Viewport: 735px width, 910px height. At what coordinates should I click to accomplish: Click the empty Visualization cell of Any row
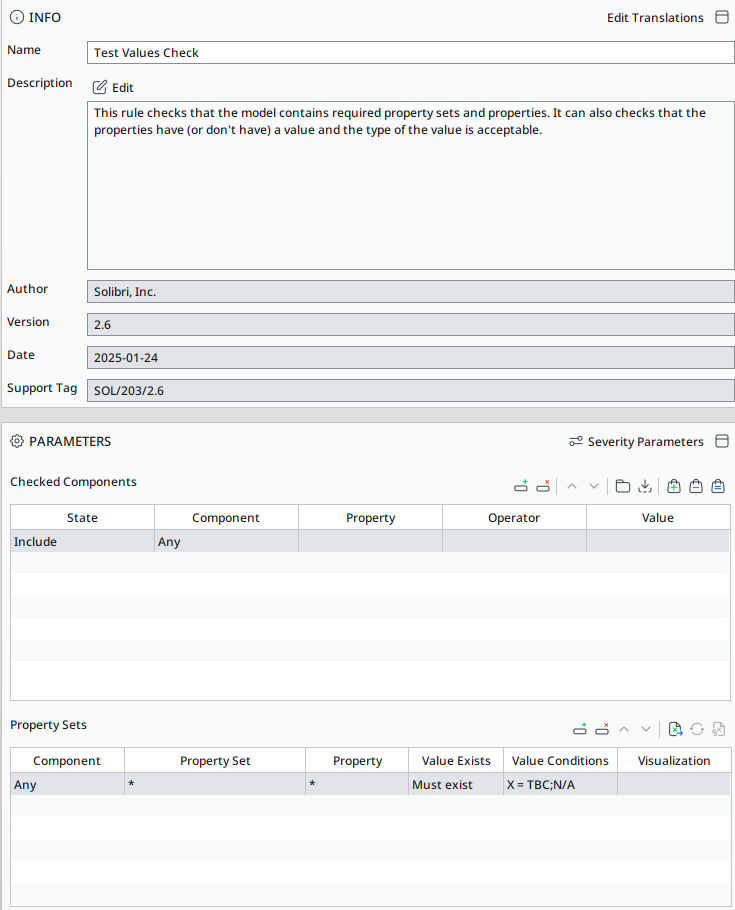(x=674, y=785)
